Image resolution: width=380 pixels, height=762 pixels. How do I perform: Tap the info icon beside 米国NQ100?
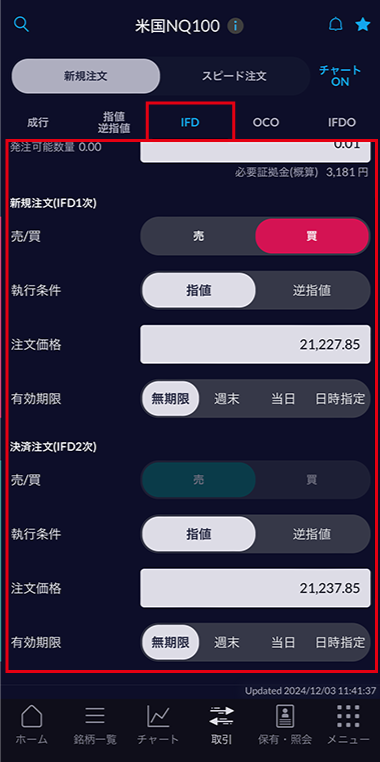pyautogui.click(x=236, y=26)
